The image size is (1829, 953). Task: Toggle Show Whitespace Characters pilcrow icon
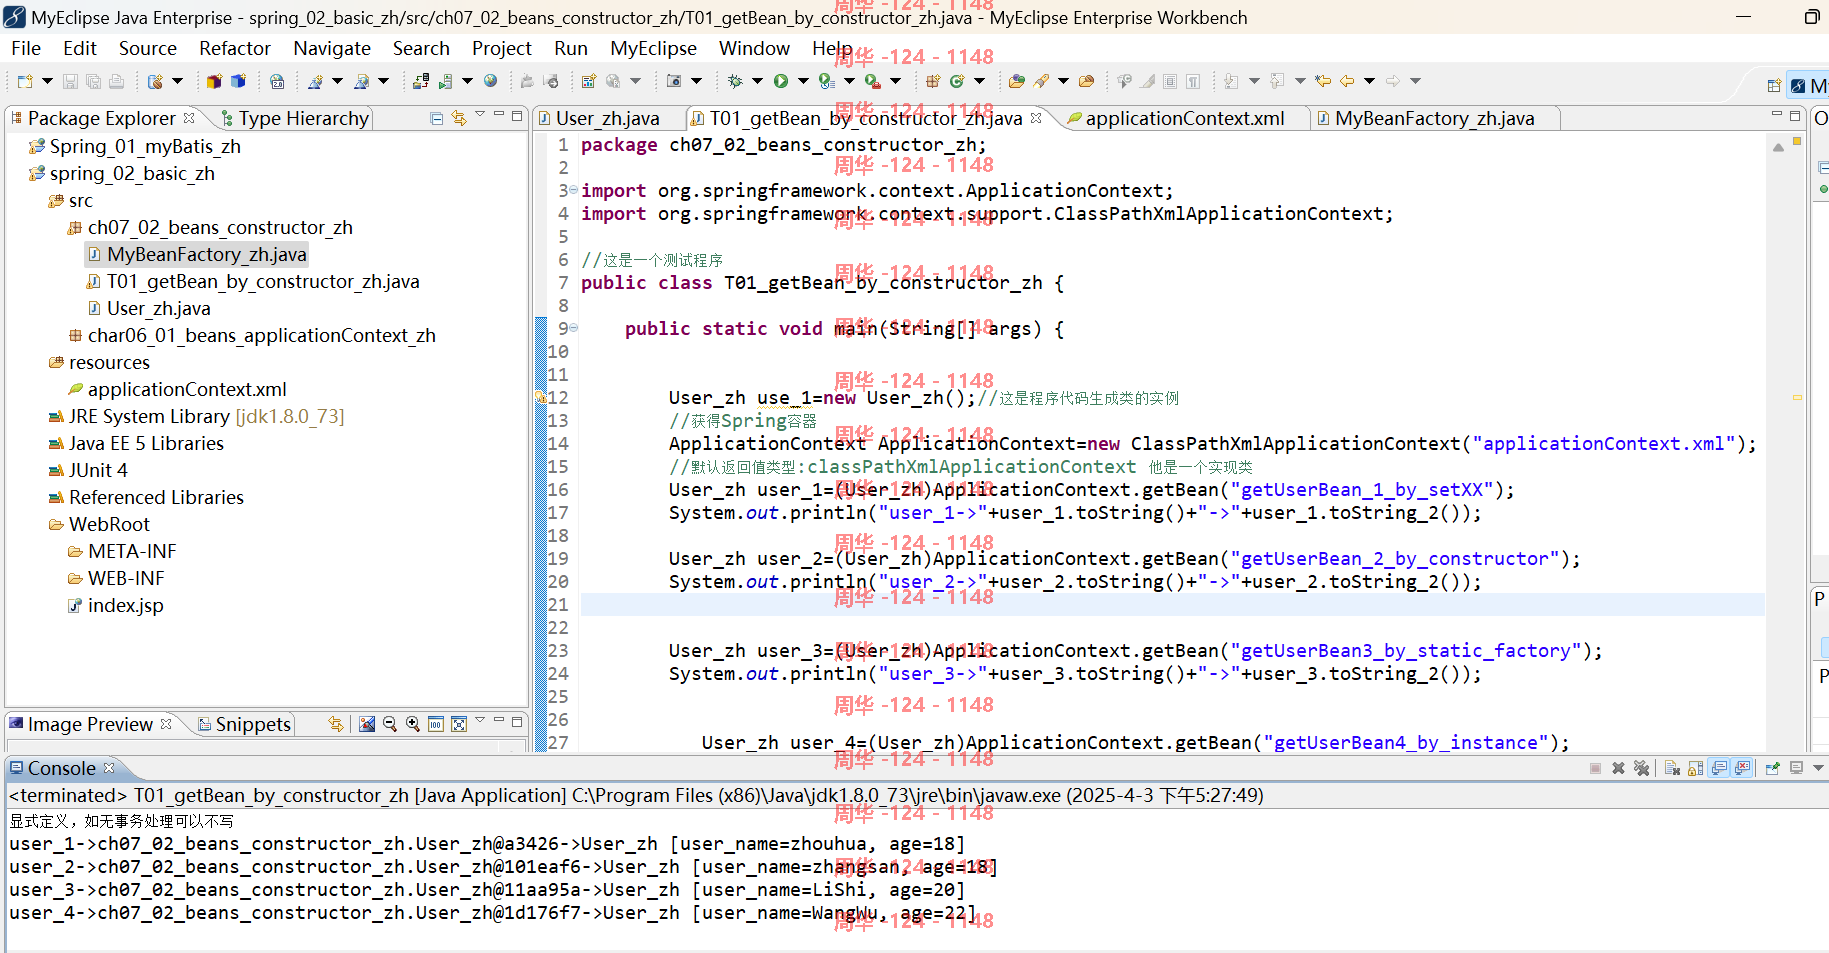tap(1193, 81)
